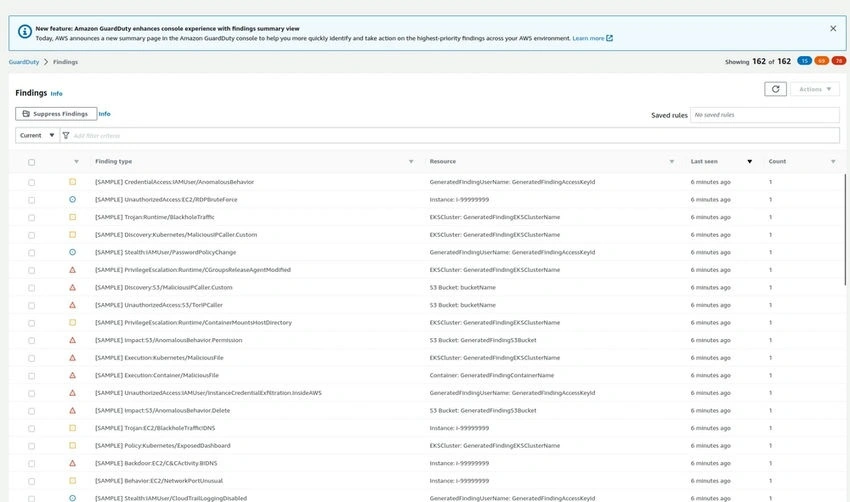The width and height of the screenshot is (850, 502).
Task: Click the Saved rules selection field
Action: point(764,115)
